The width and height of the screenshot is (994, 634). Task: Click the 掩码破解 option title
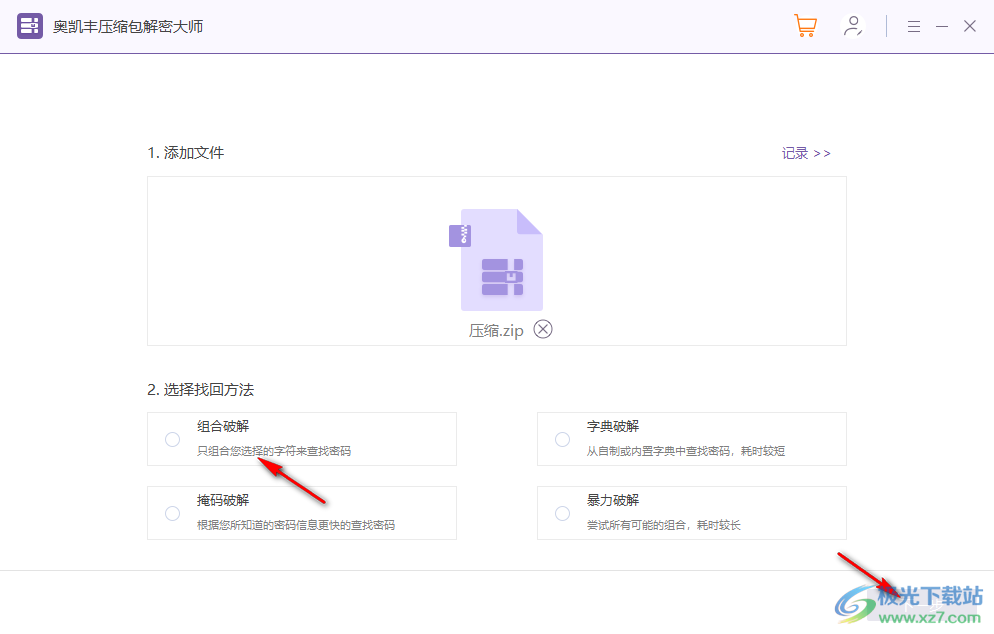point(223,500)
